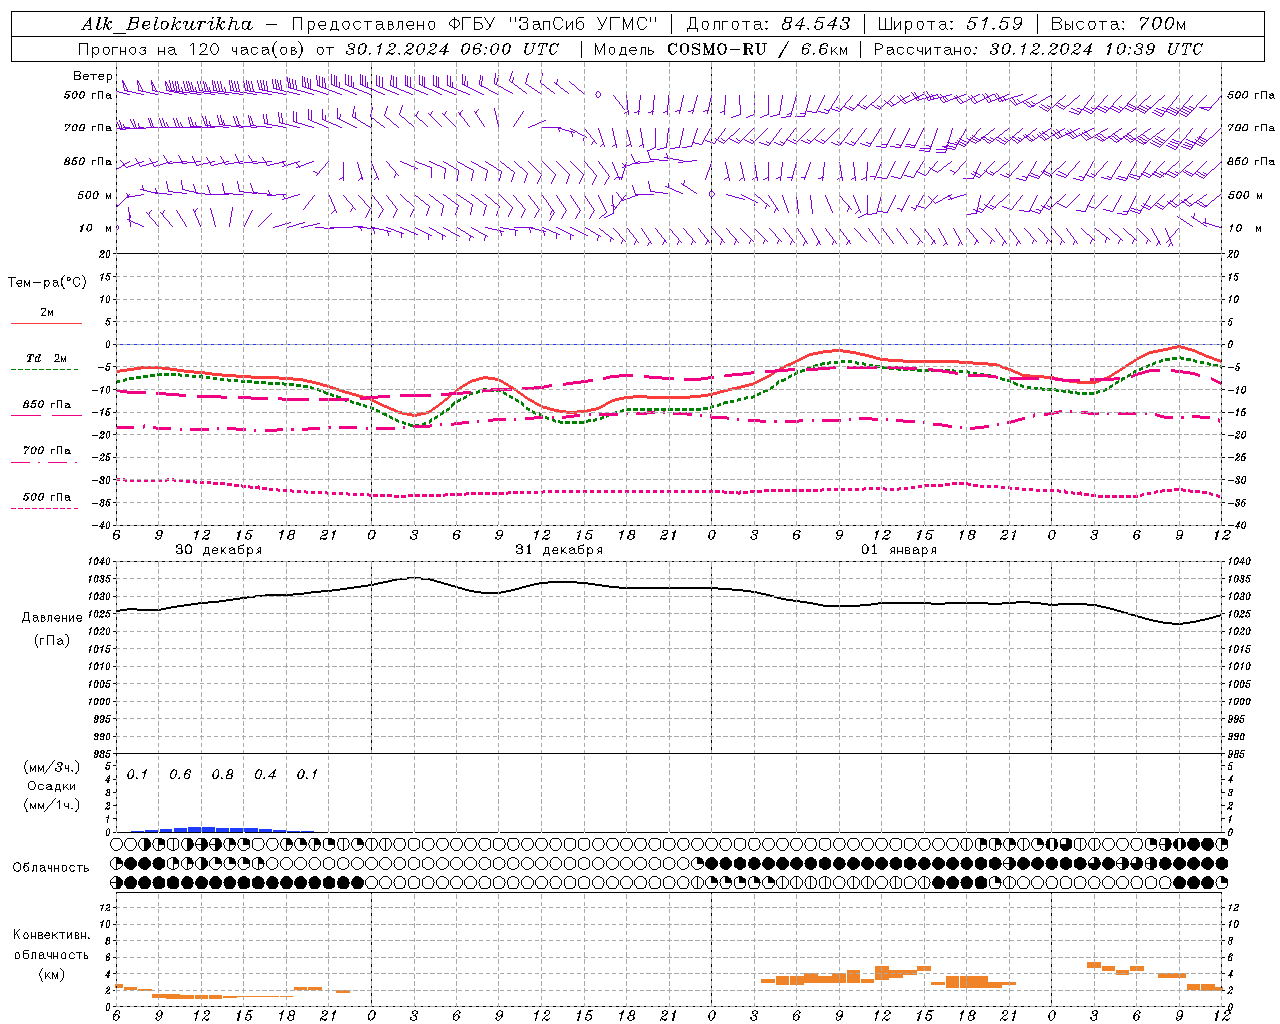
Task: Click the "(км)" unit under convective cloud label
Action: click(x=51, y=974)
